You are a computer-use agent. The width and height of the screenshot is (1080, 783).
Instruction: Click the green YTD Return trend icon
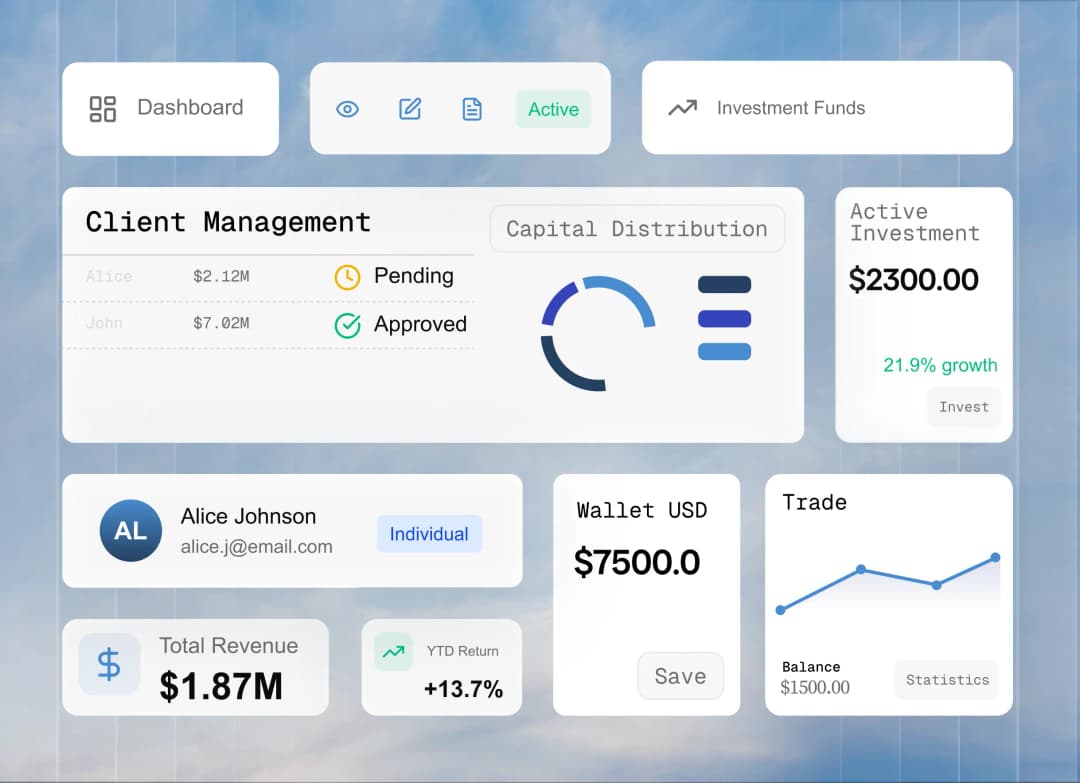pyautogui.click(x=393, y=652)
